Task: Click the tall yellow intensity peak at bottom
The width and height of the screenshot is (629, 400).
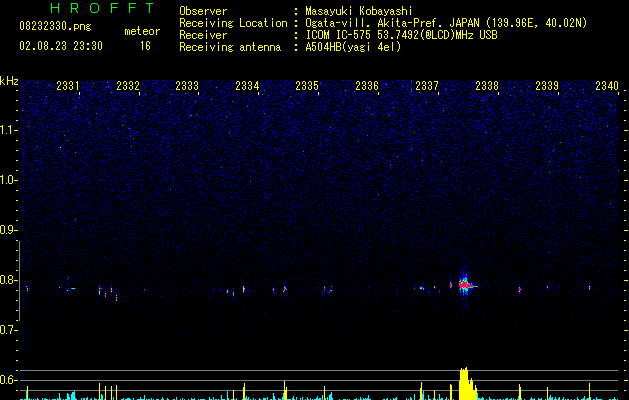Action: (467, 383)
